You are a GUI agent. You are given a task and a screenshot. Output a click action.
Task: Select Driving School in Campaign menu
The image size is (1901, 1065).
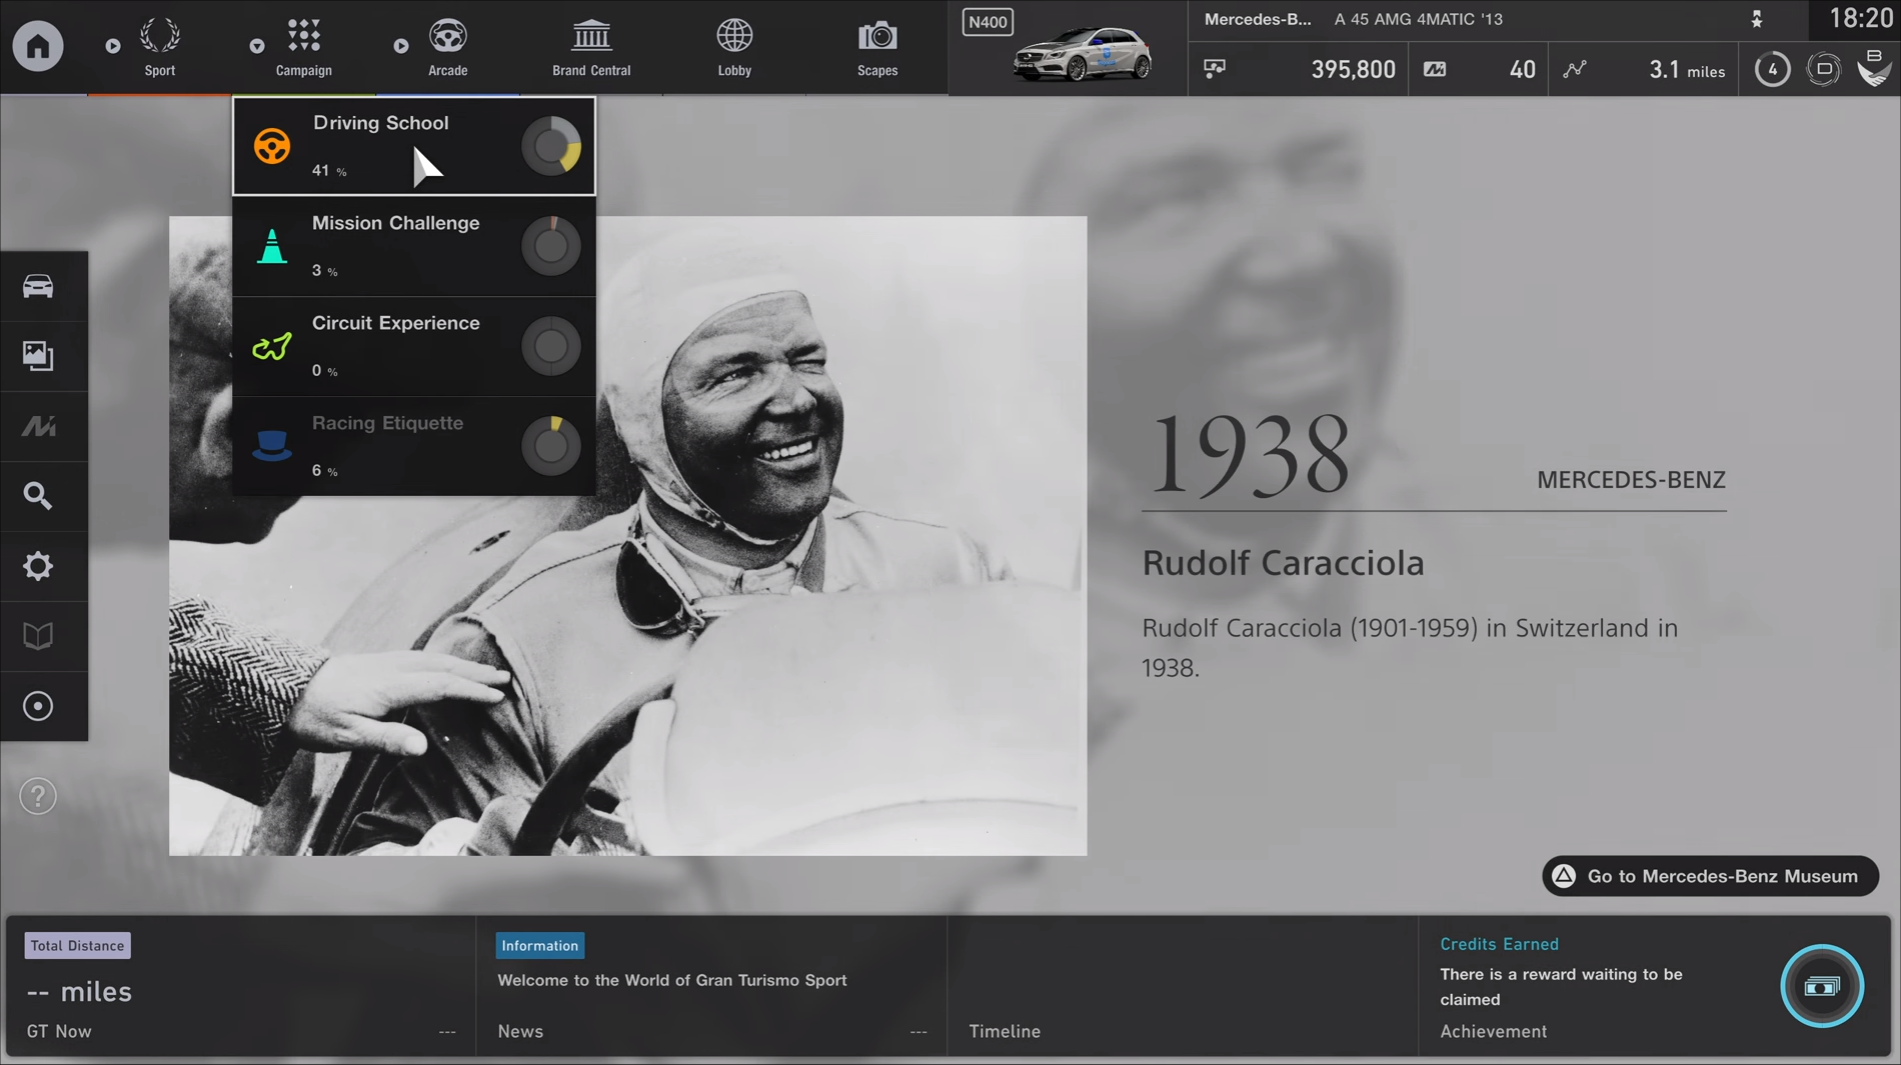[414, 146]
